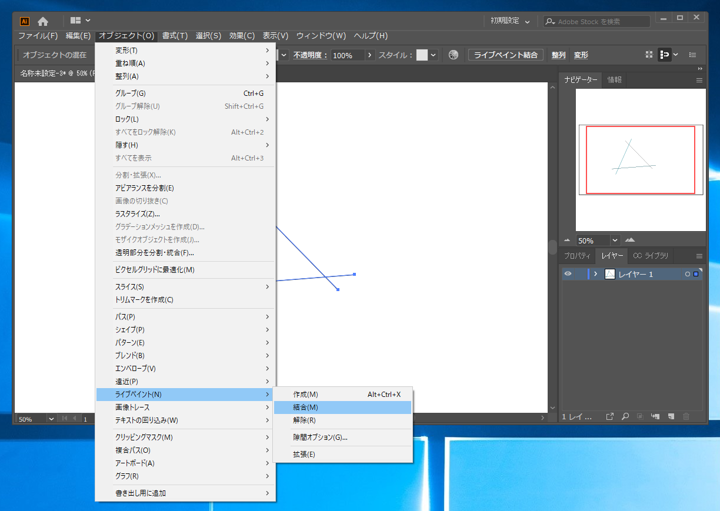Open the 不透明度 slider arrow

pyautogui.click(x=370, y=55)
